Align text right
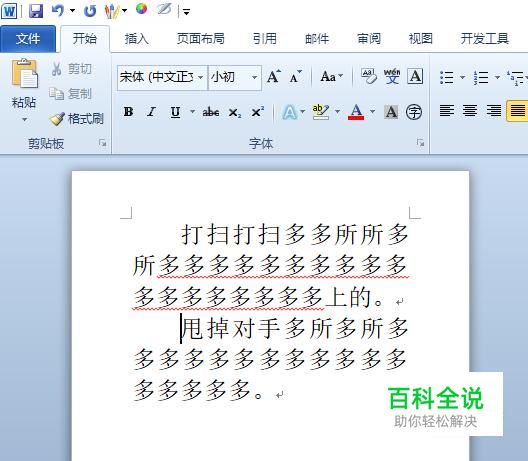528x461 pixels. pyautogui.click(x=493, y=110)
